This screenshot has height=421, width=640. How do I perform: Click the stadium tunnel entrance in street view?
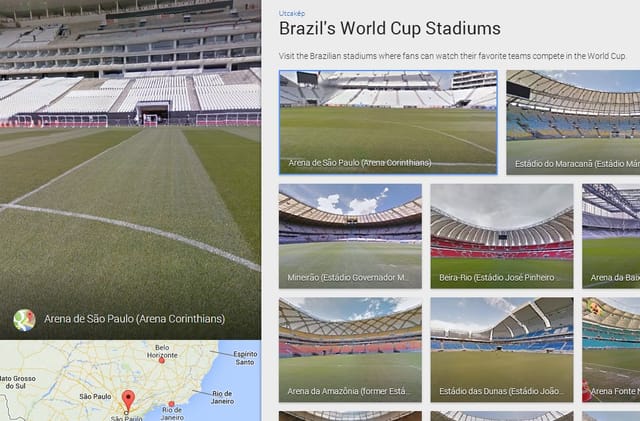(x=153, y=113)
